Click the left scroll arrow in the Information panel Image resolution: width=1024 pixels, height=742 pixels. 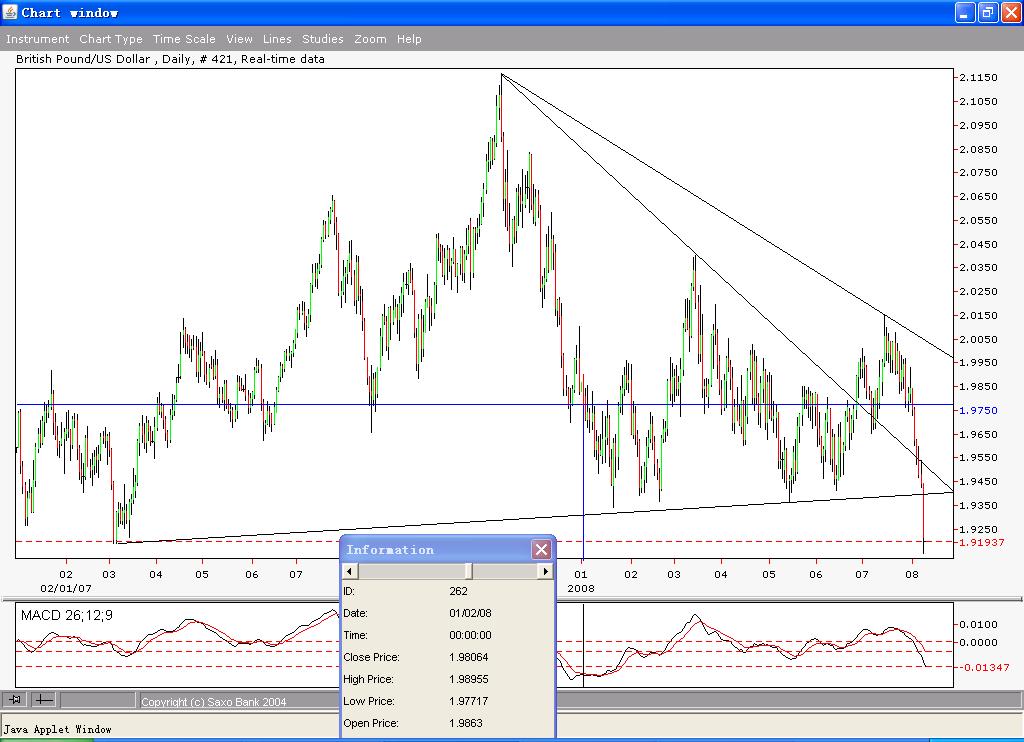point(349,571)
